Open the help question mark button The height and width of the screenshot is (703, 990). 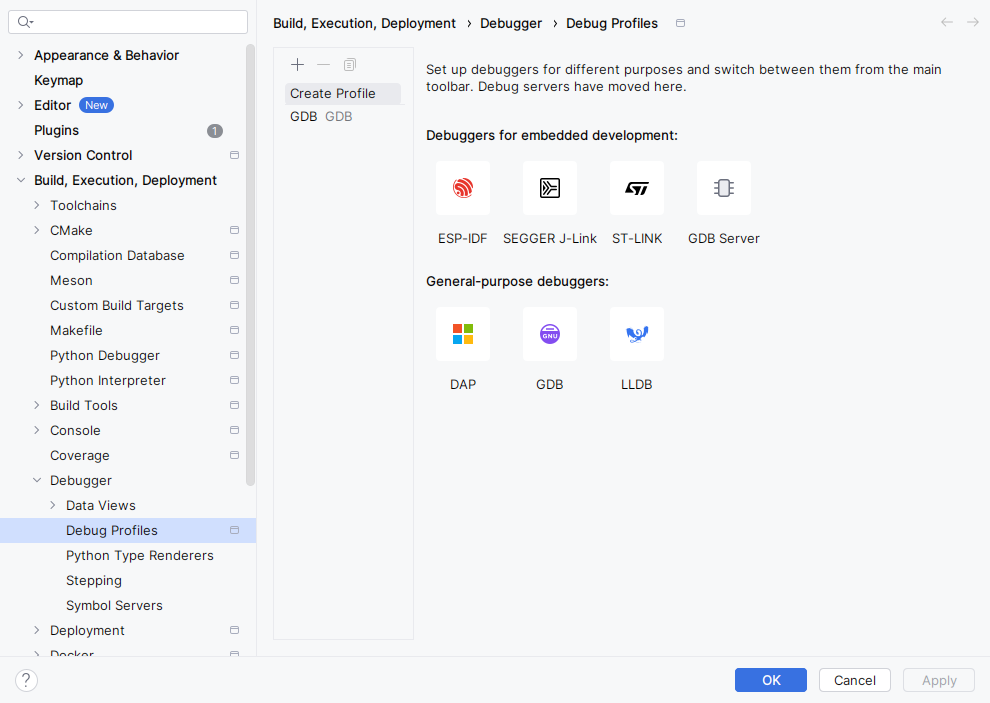pos(26,680)
